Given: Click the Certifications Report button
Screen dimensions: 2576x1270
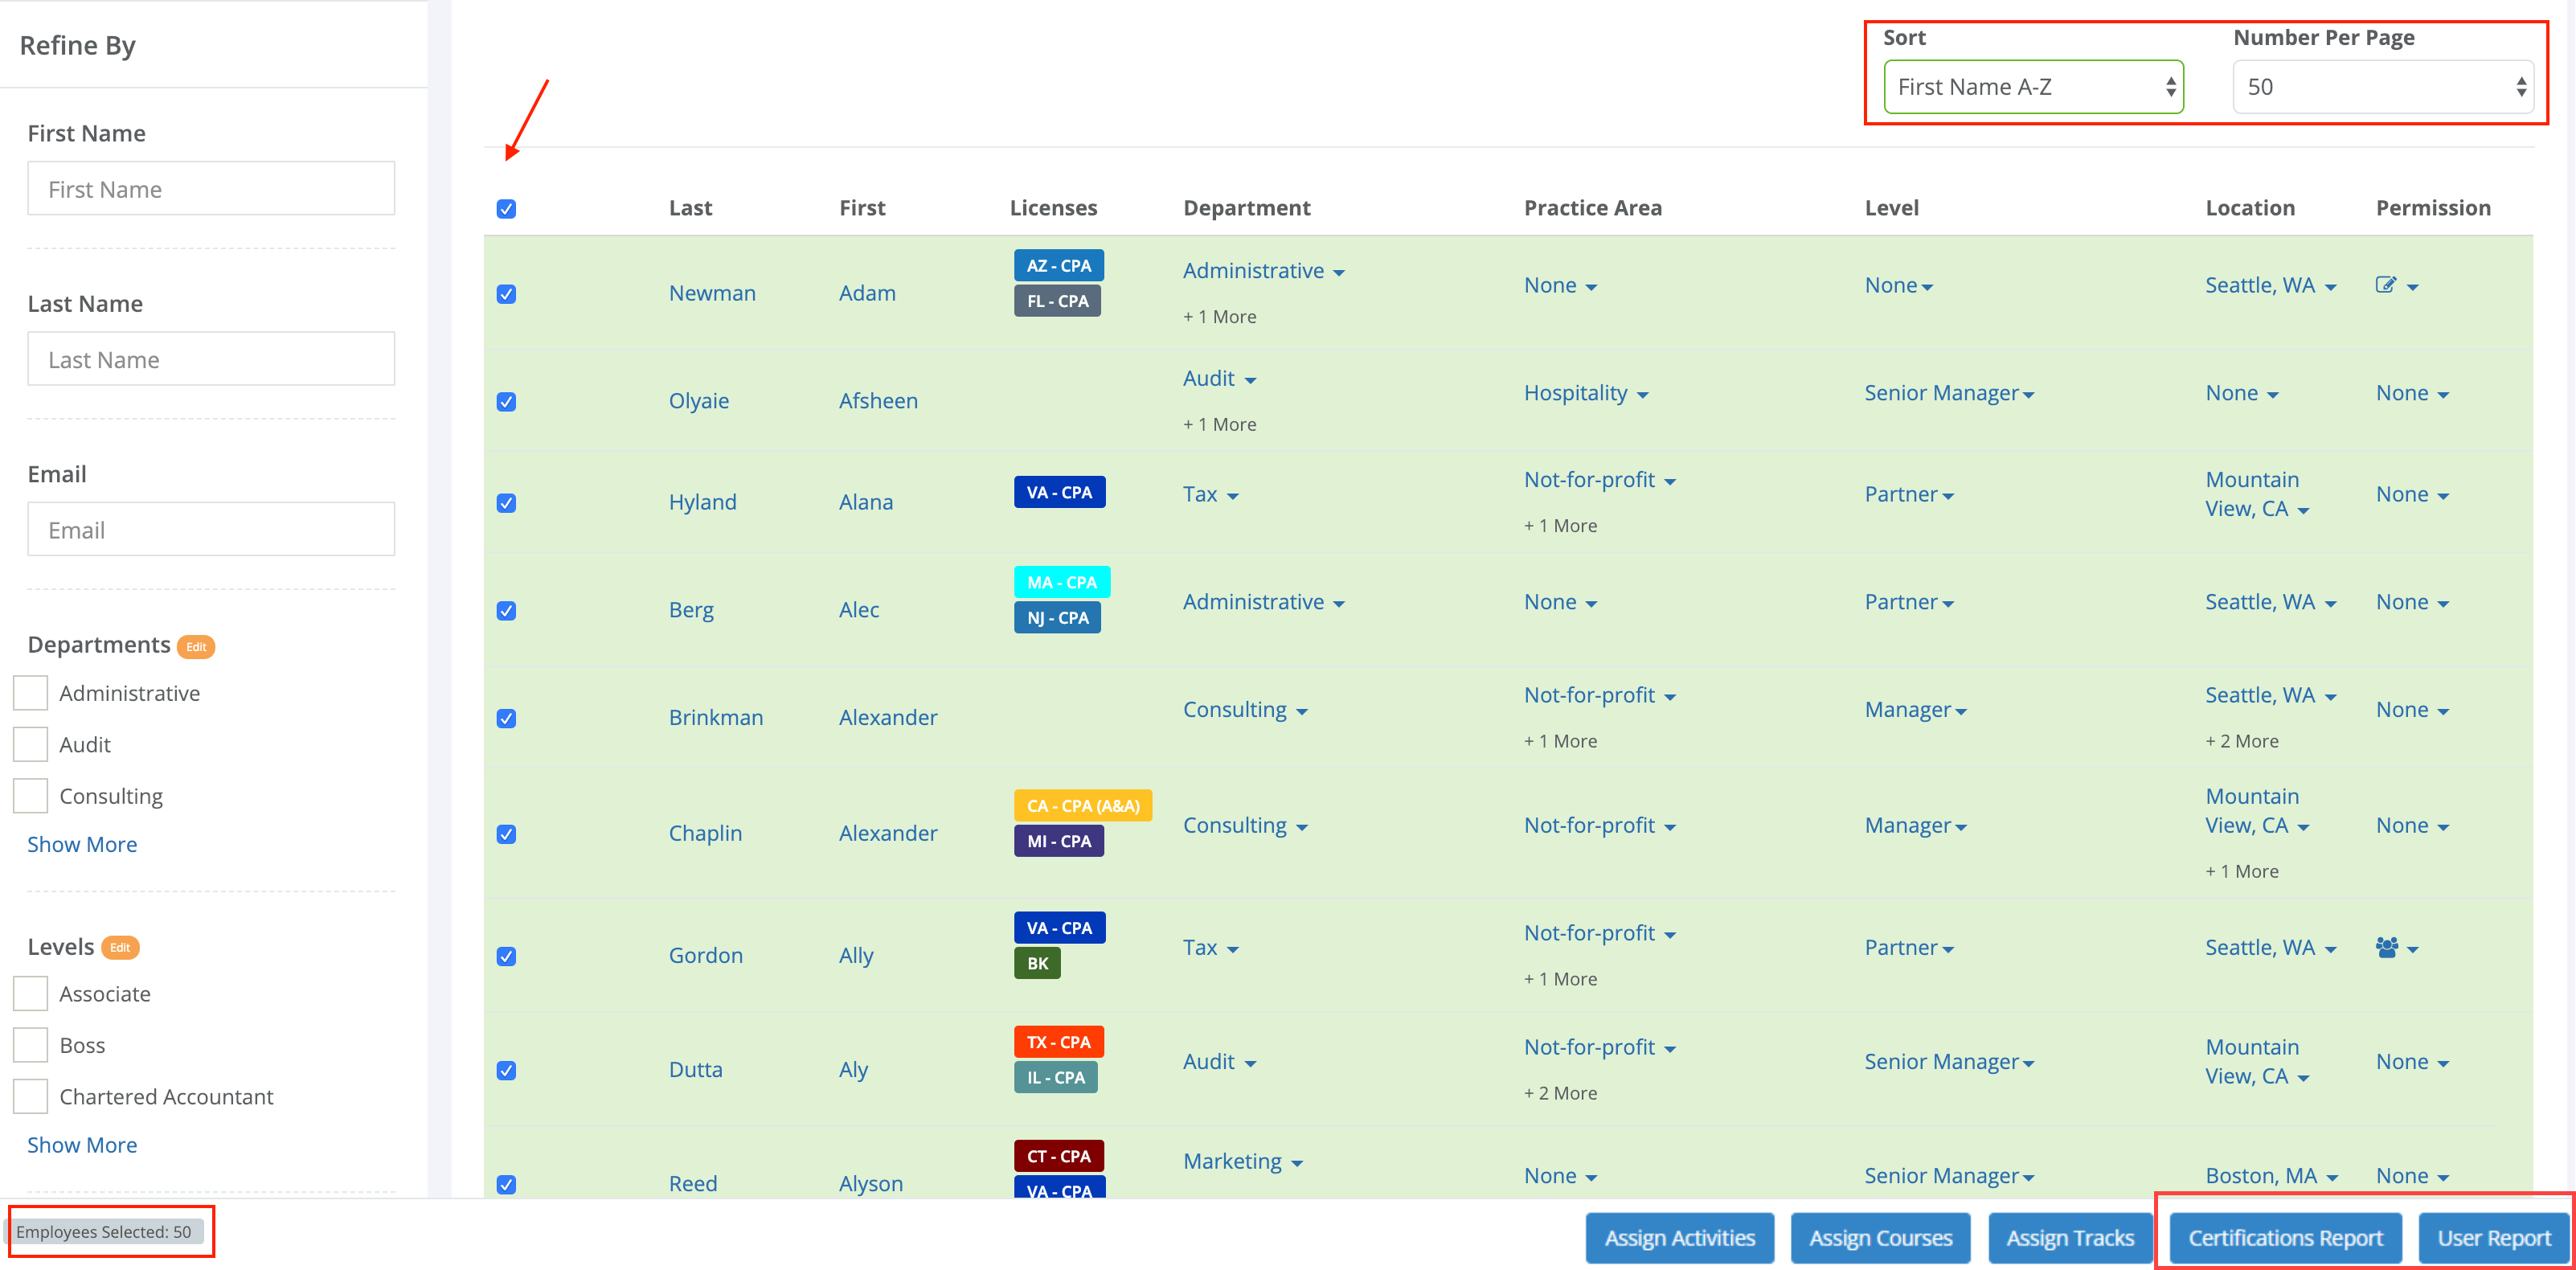Looking at the screenshot, I should (x=2285, y=1238).
